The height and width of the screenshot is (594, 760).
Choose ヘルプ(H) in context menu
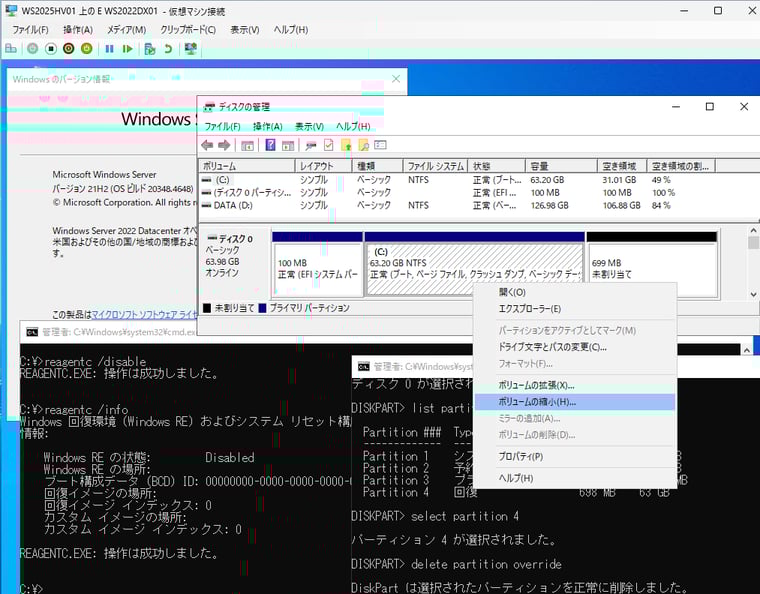click(x=575, y=478)
